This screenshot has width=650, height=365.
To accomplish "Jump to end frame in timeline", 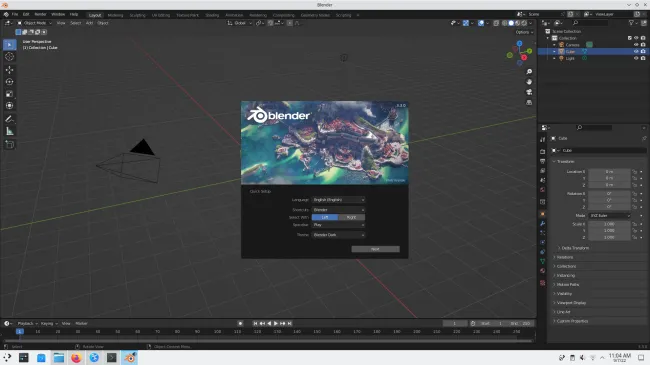I will 290,324.
